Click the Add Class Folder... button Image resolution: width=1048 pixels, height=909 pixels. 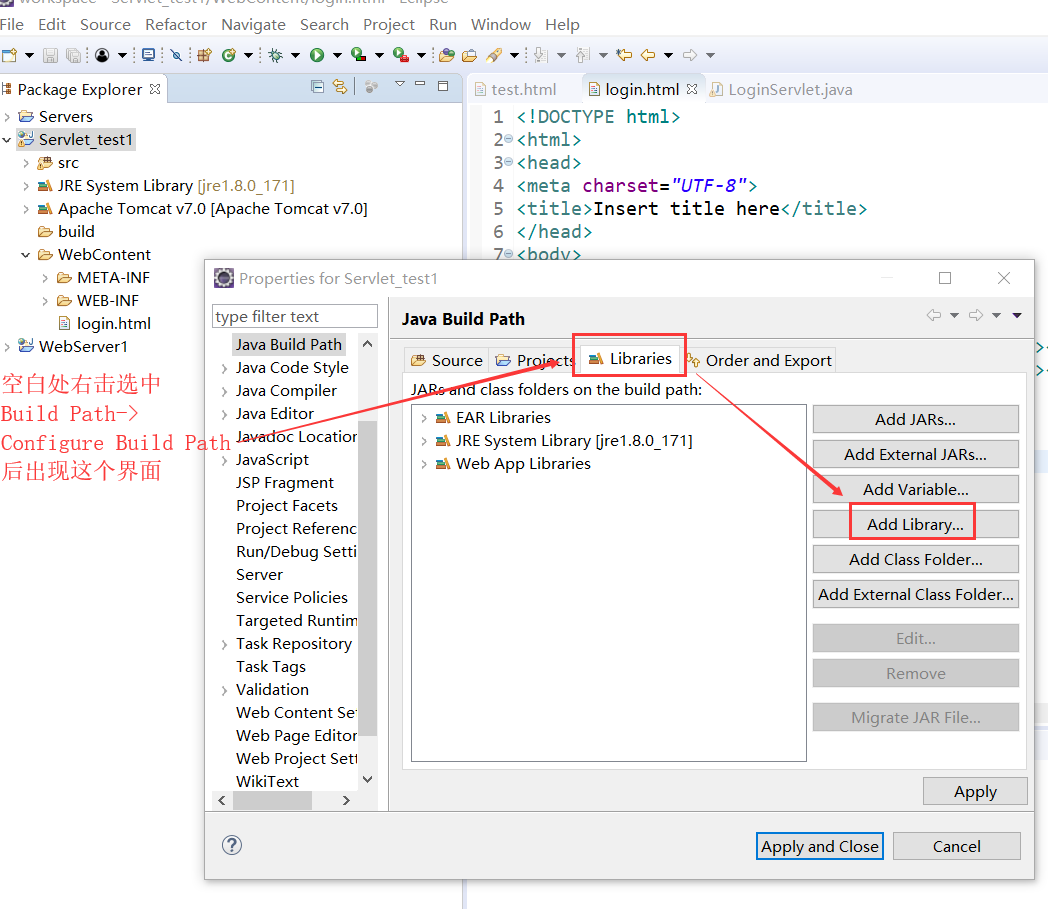tap(916, 559)
